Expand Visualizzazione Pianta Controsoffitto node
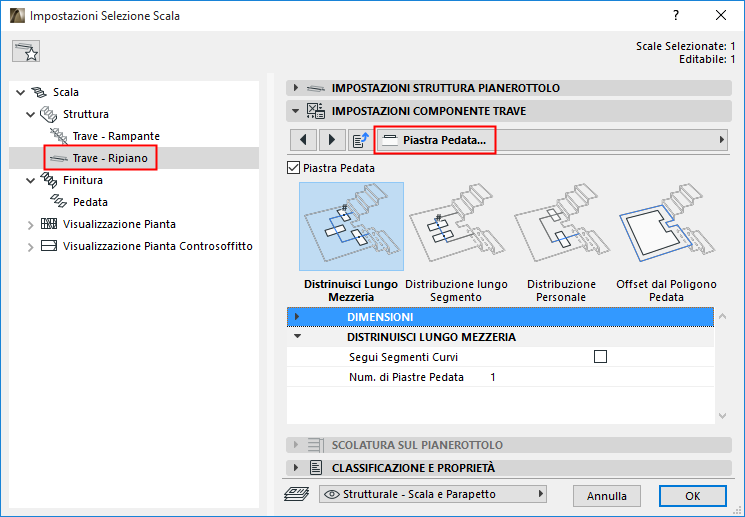This screenshot has height=517, width=745. click(30, 247)
